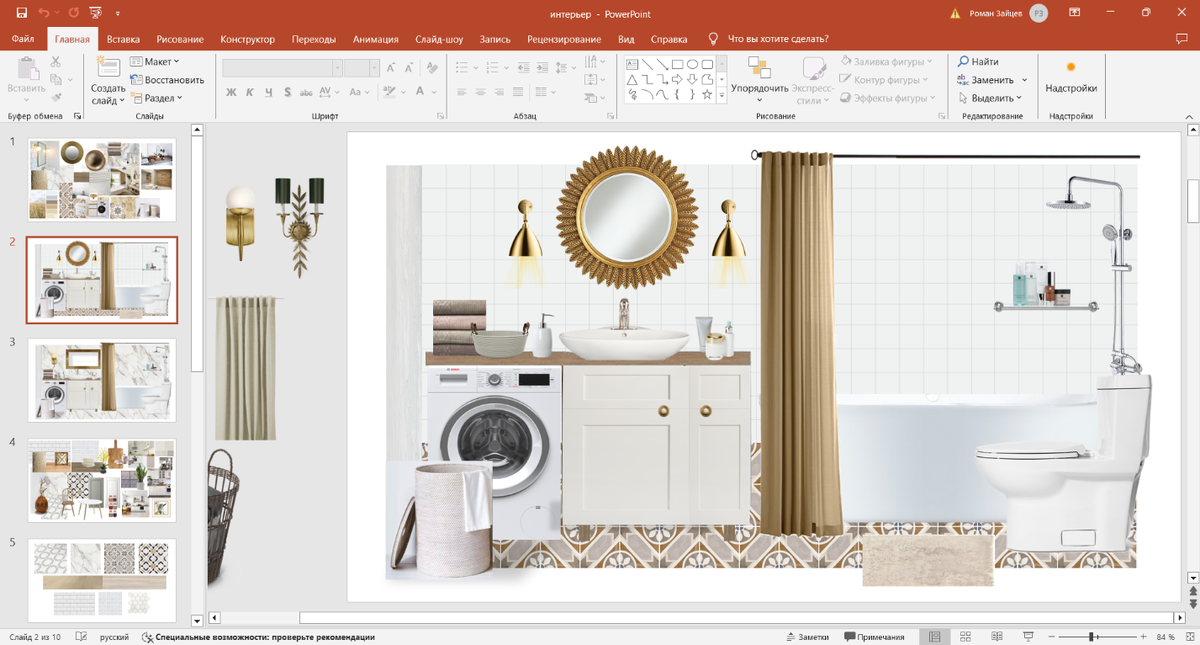Open the font size dropdown
Screen dimensions: 1200x645
375,69
